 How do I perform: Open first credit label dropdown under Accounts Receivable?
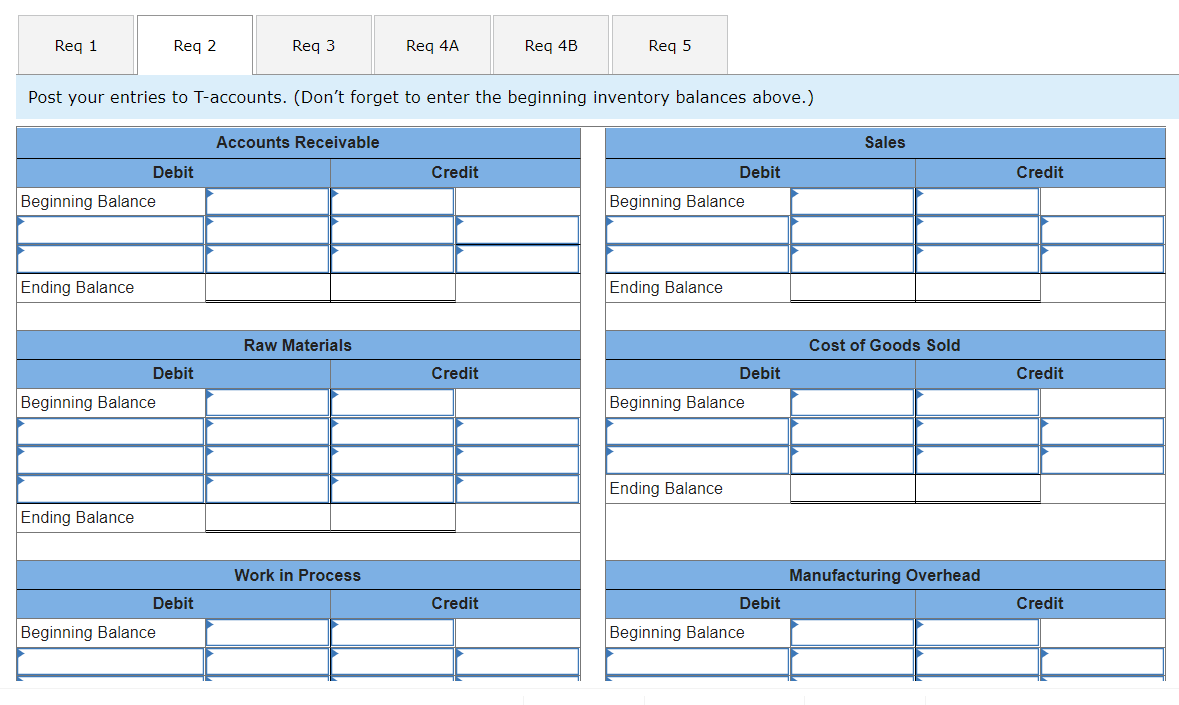517,230
